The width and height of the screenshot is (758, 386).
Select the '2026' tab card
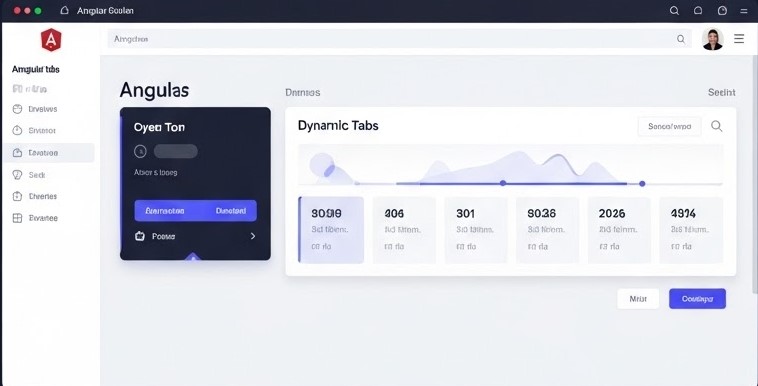tap(619, 230)
